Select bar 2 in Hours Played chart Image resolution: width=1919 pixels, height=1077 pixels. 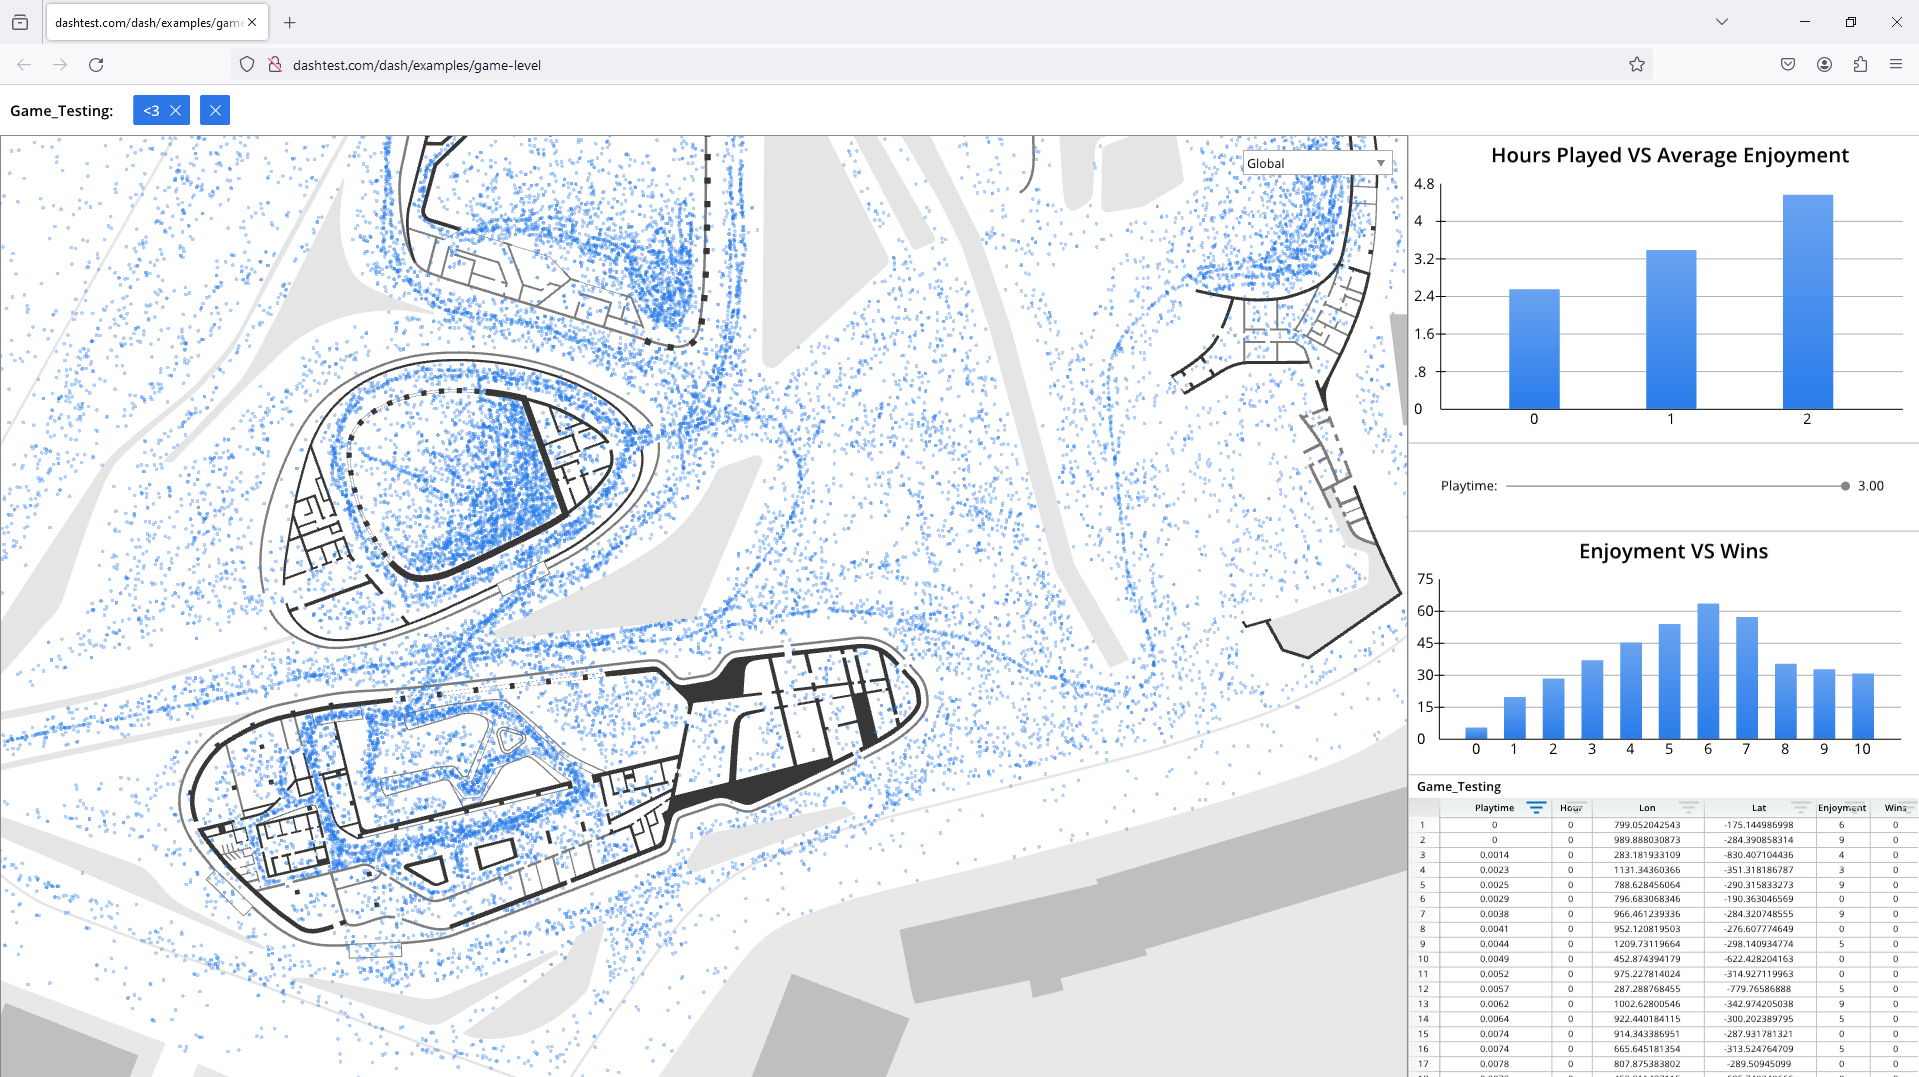point(1808,302)
